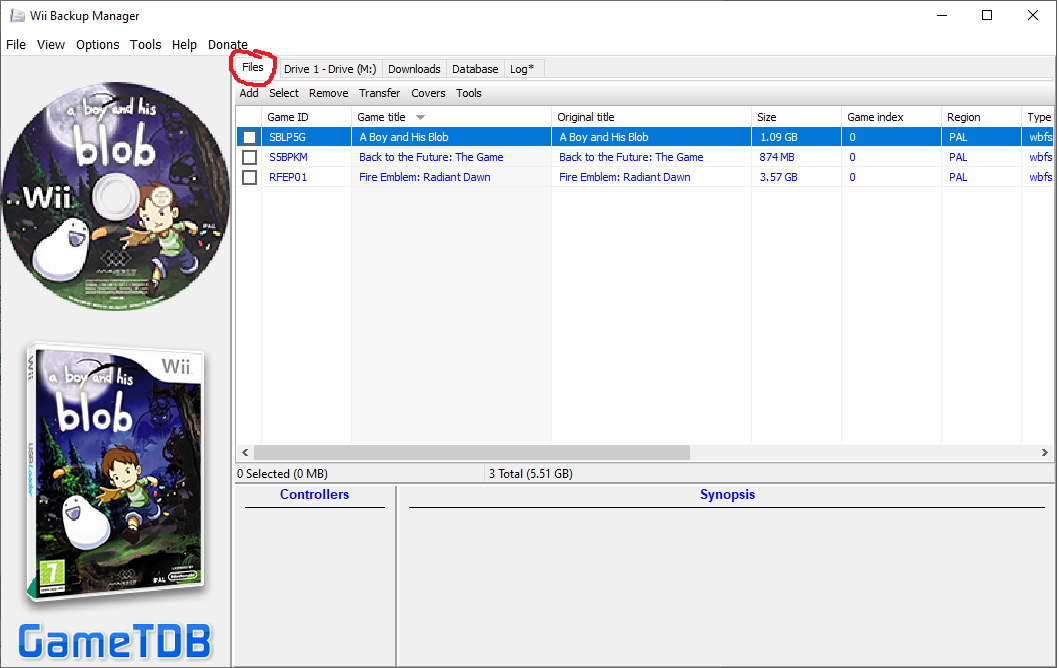Image resolution: width=1059 pixels, height=668 pixels.
Task: Click the Synopsis heading
Action: pos(727,494)
